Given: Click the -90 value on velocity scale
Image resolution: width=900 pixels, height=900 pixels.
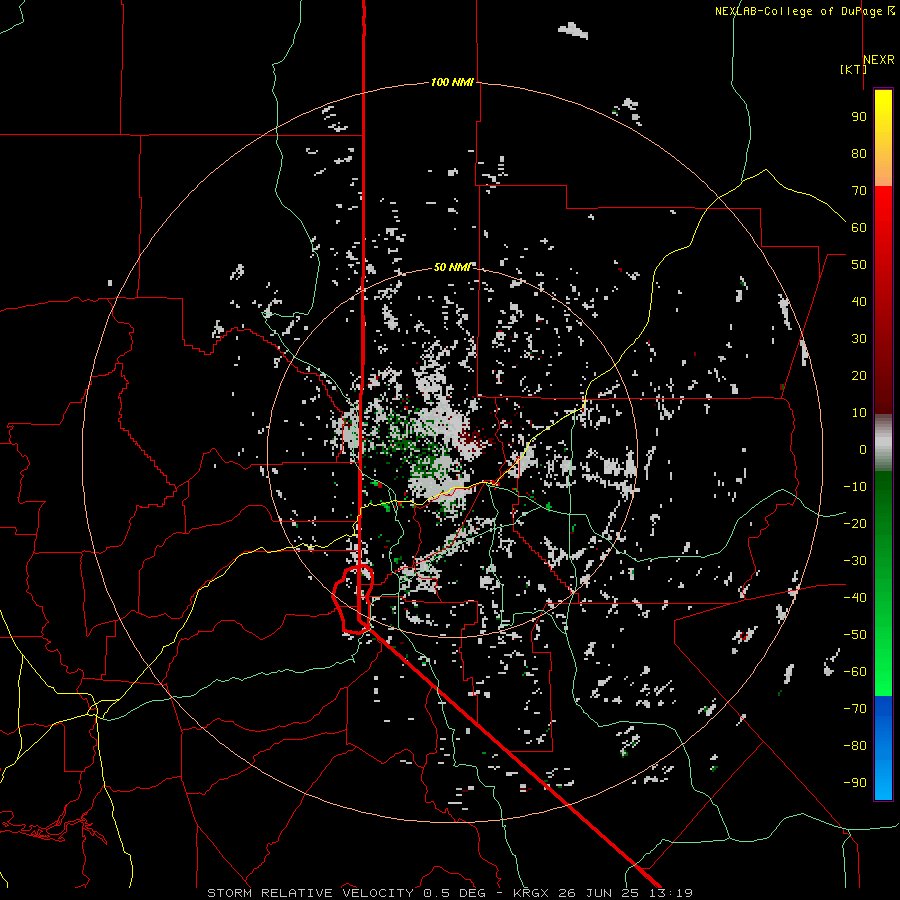Looking at the screenshot, I should [x=855, y=782].
